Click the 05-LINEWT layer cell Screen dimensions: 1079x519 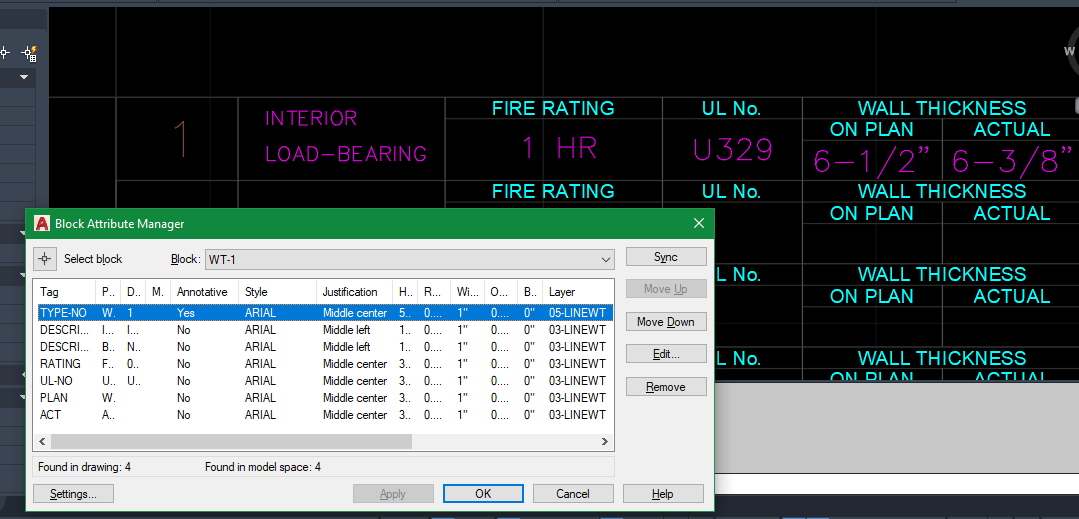[577, 313]
